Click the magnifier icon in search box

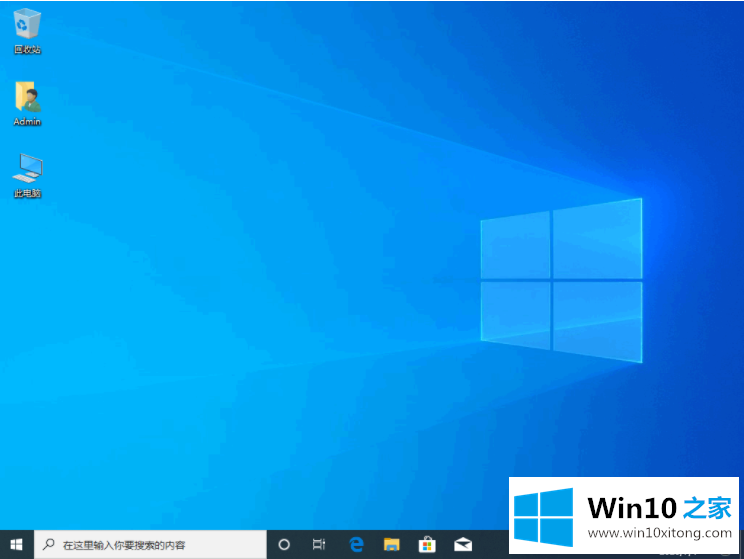[x=48, y=544]
